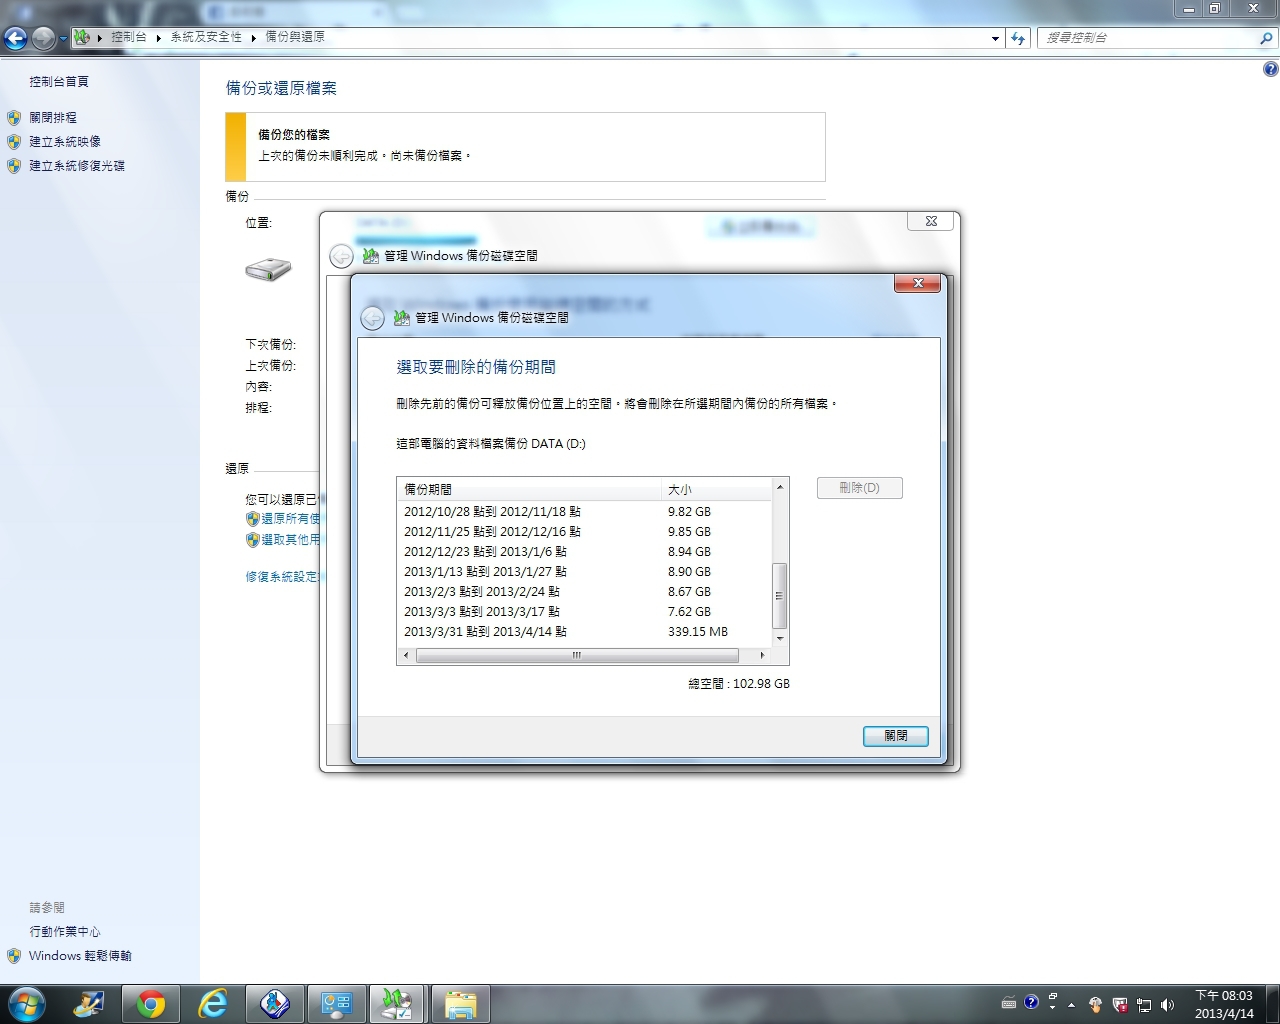Open address bar history dropdown arrow
The width and height of the screenshot is (1280, 1024).
tap(995, 39)
